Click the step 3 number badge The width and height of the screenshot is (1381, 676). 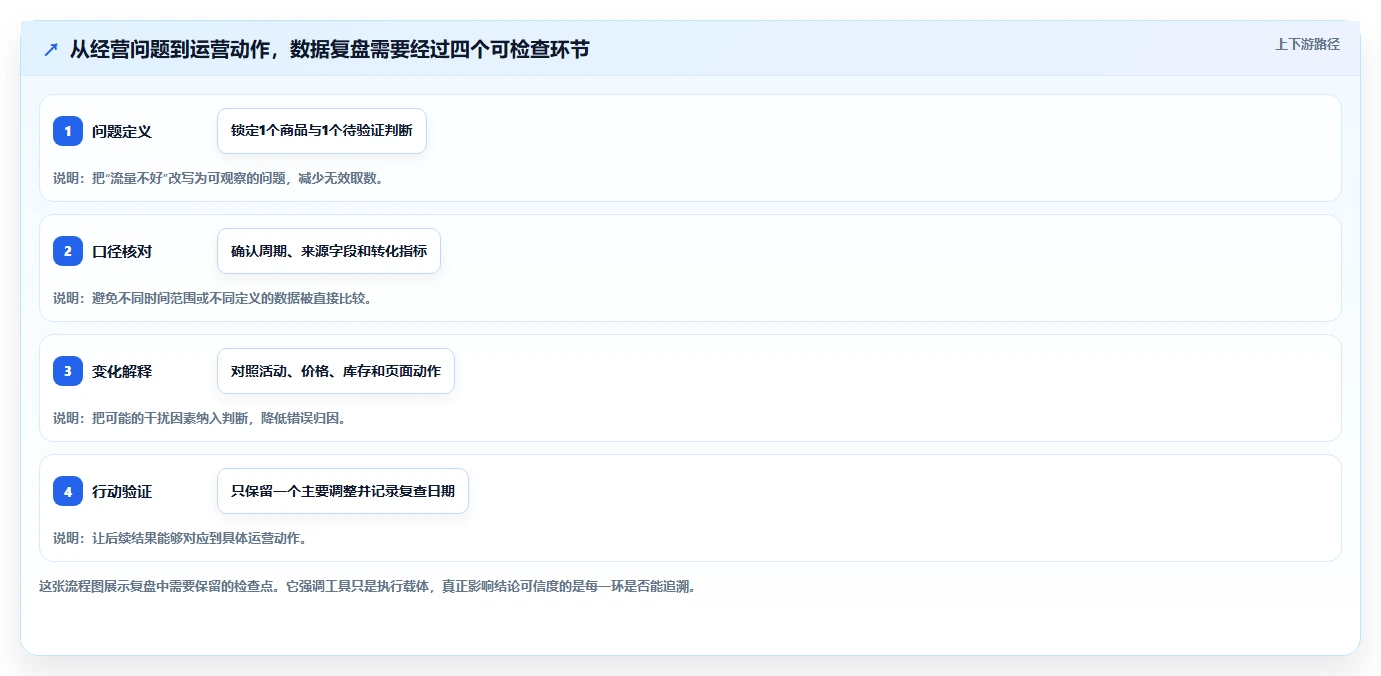68,371
